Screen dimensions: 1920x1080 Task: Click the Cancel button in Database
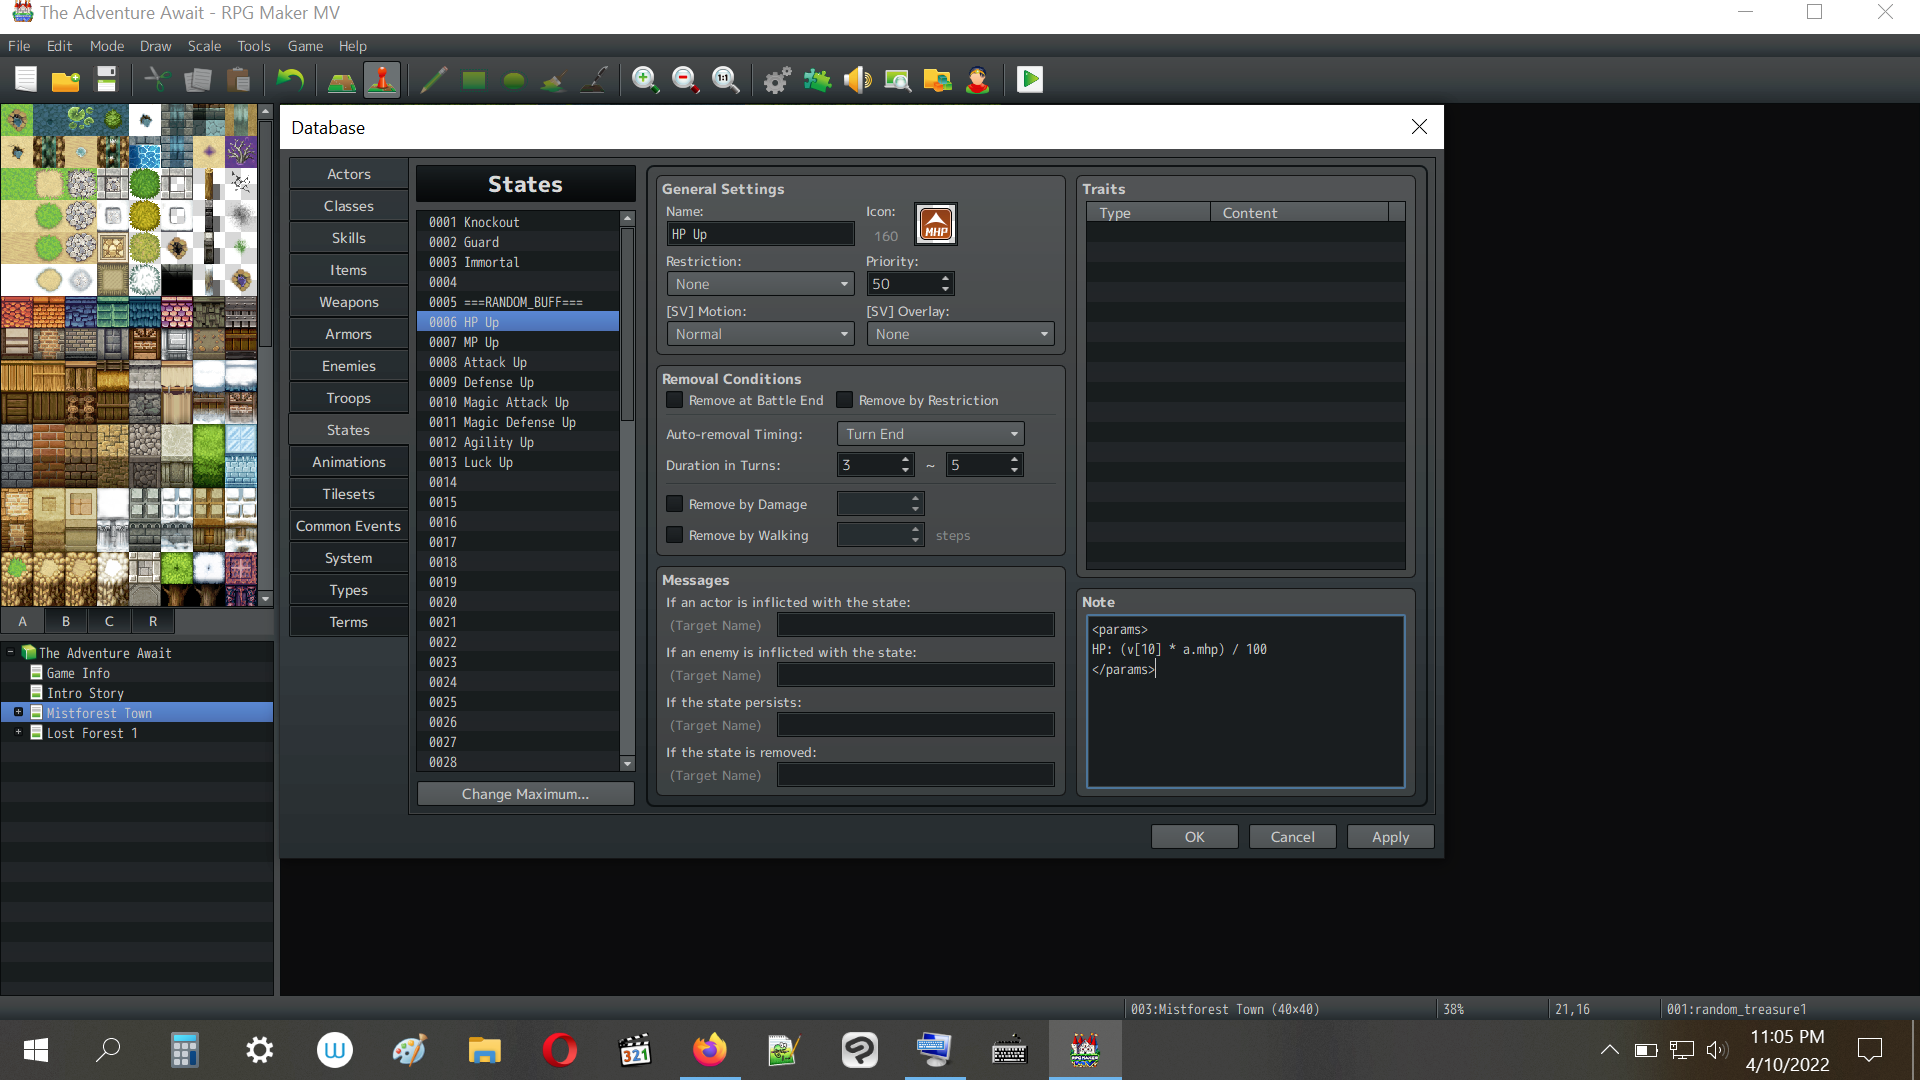coord(1293,837)
